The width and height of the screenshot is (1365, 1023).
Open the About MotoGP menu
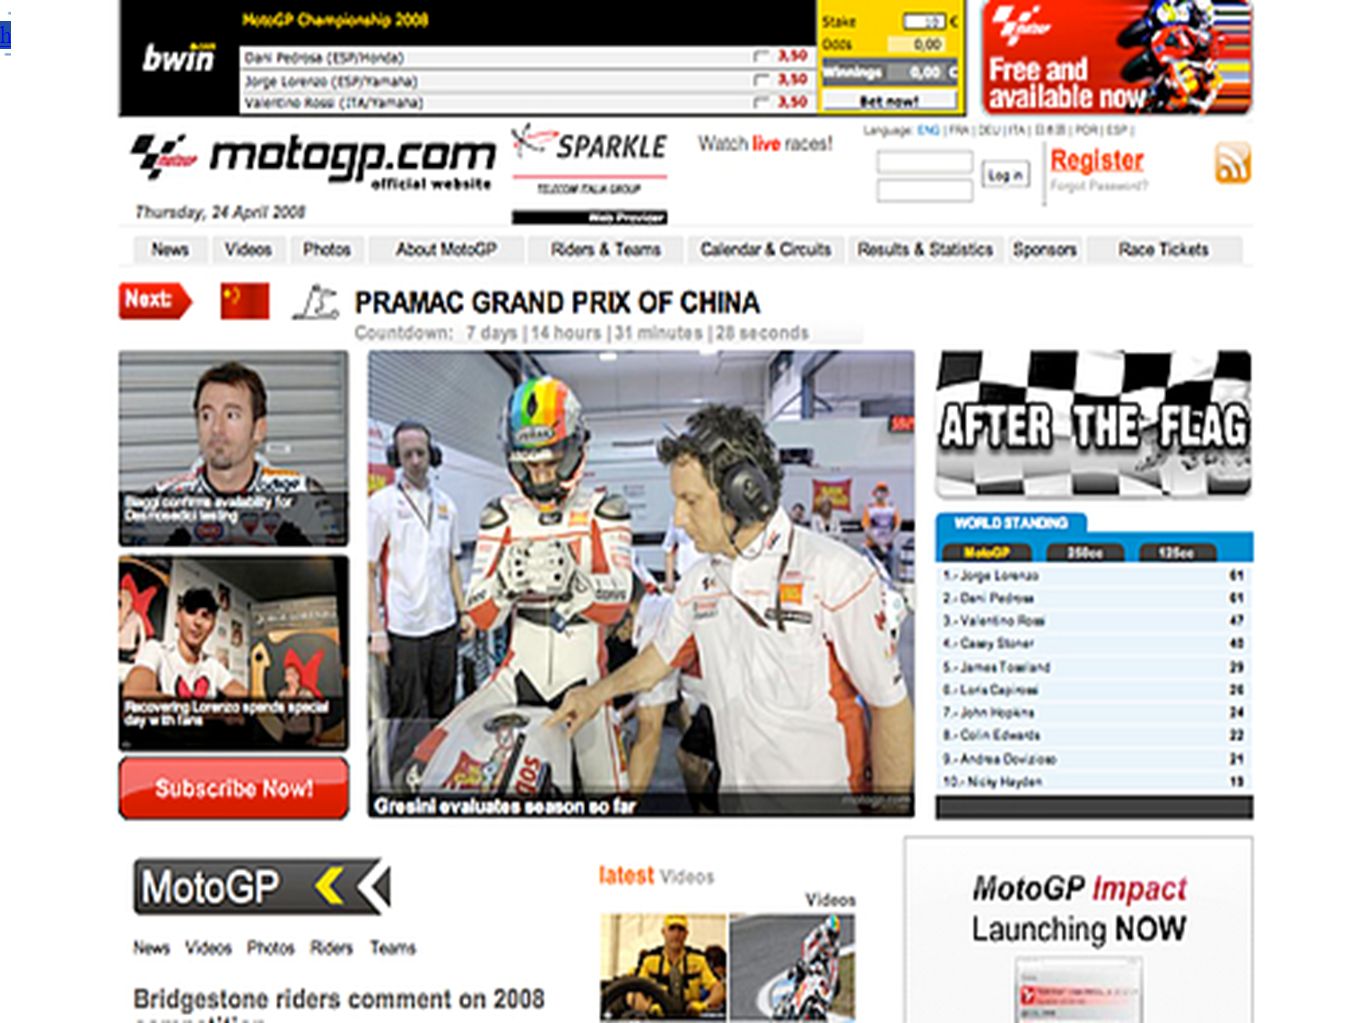446,249
